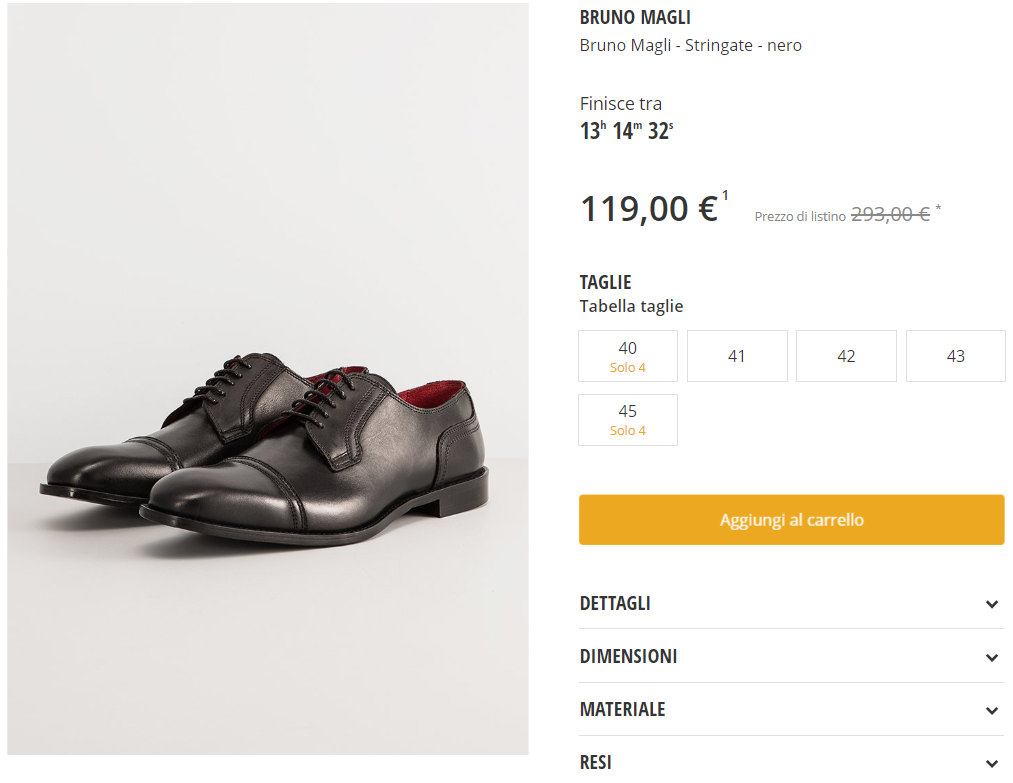Image resolution: width=1013 pixels, height=783 pixels.
Task: Click the Bruno Magli - Stringate - nero subtitle
Action: (x=690, y=45)
